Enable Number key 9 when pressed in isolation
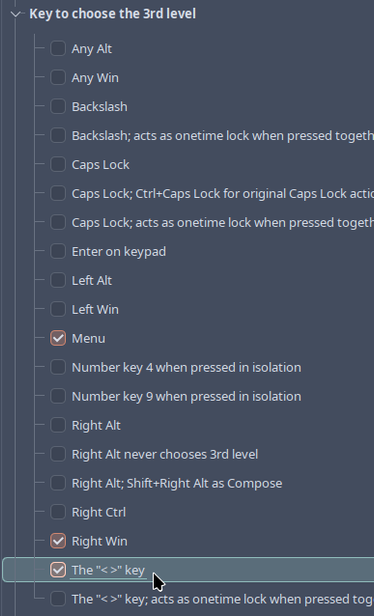This screenshot has height=616, width=374. [58, 396]
